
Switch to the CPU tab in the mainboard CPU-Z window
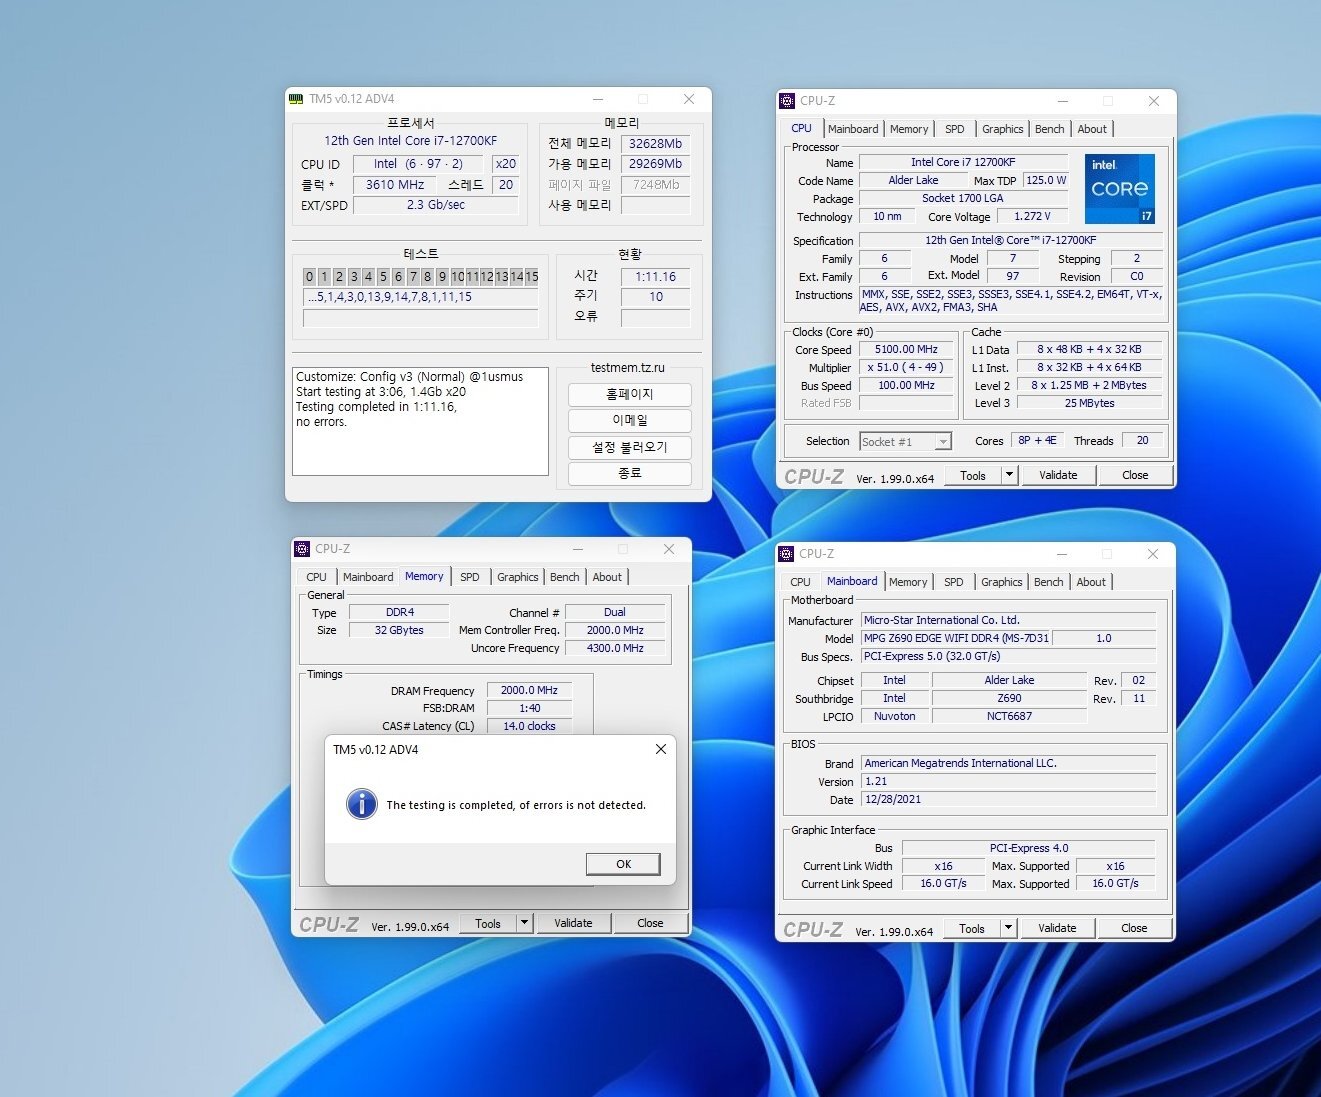[x=801, y=582]
